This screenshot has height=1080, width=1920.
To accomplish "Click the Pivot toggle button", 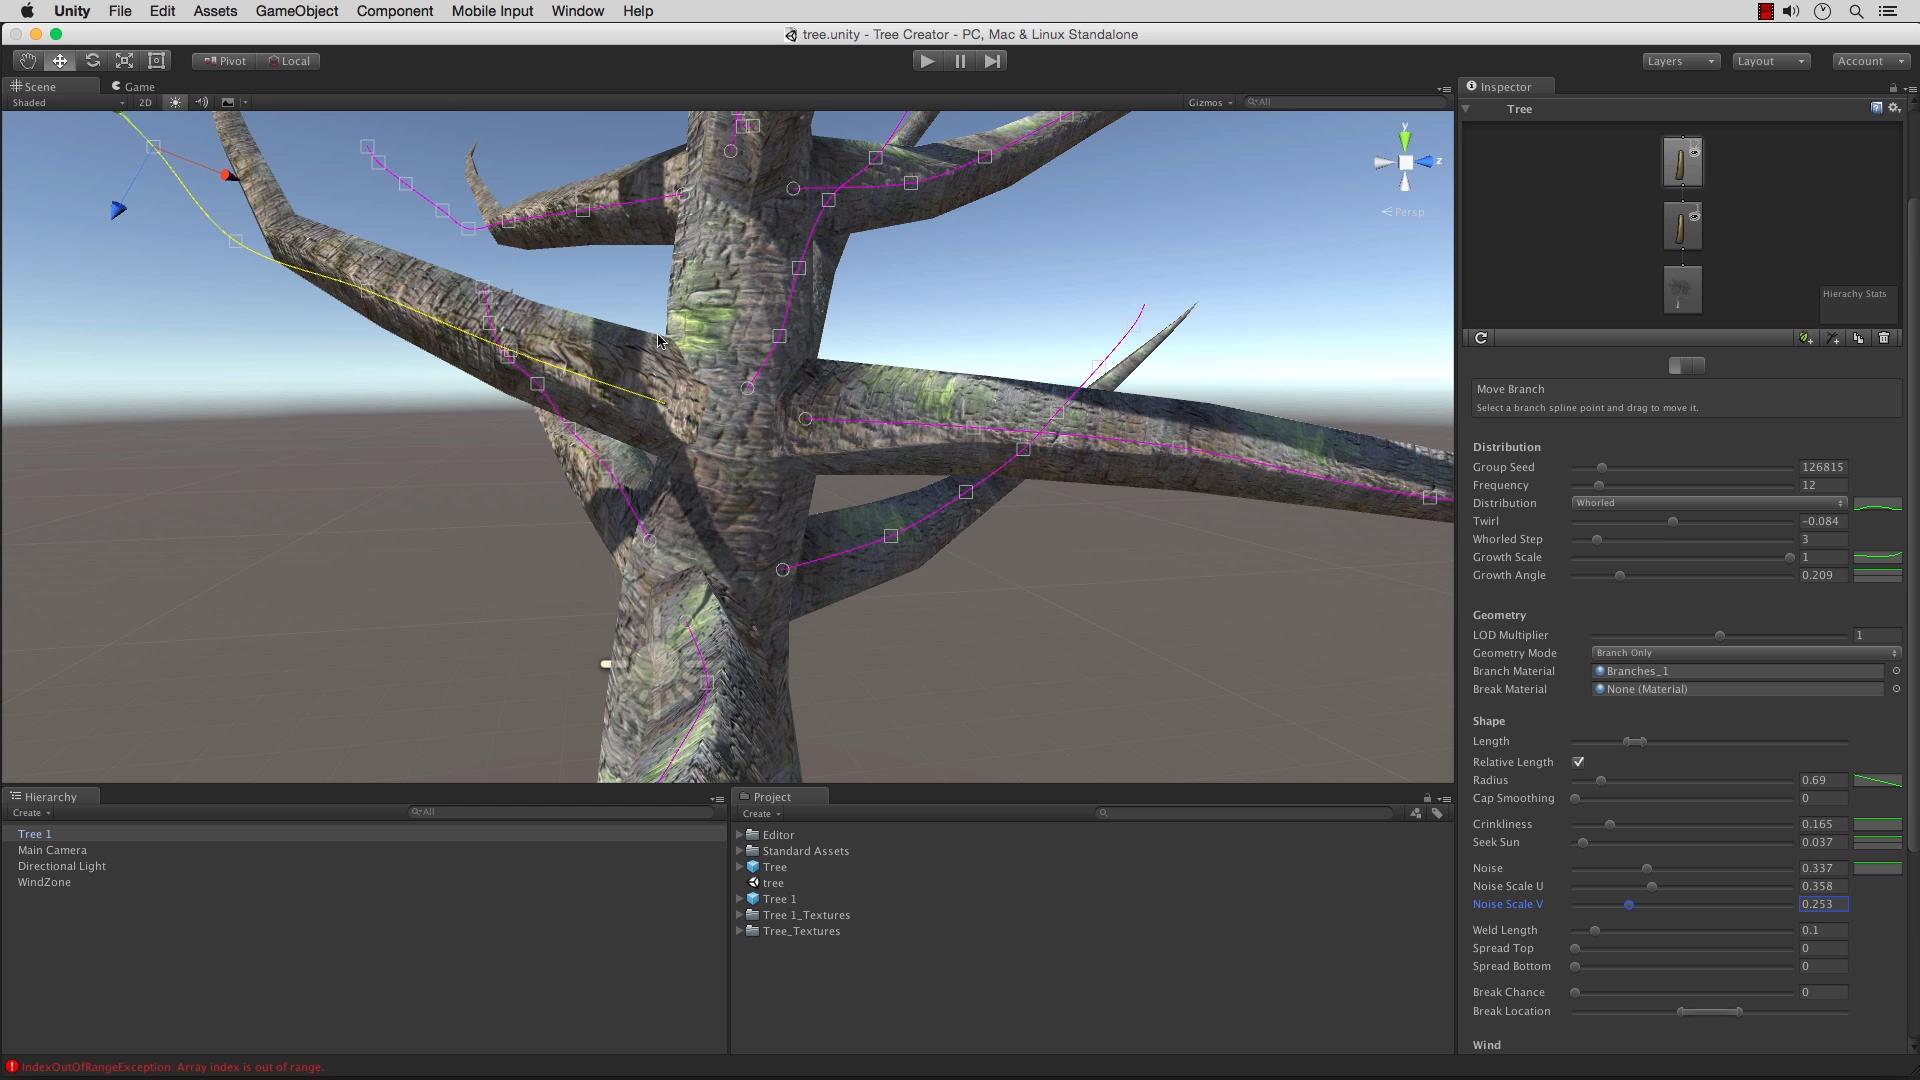I will [x=225, y=61].
